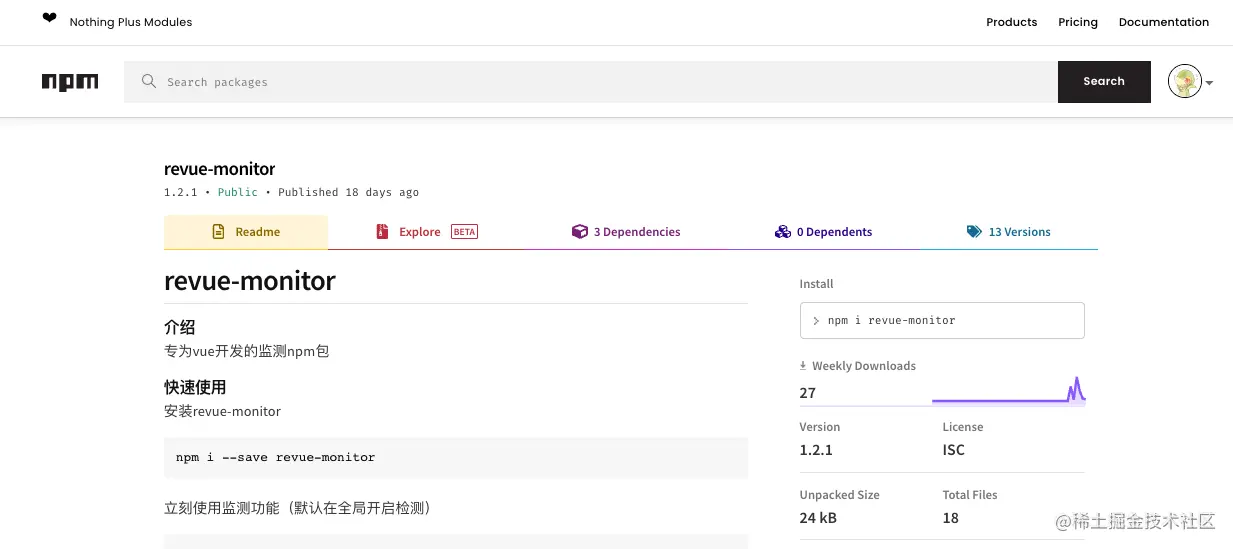Click the heart icon beside Nothing Plus Modules
Screen dimensions: 1233x549
point(49,18)
